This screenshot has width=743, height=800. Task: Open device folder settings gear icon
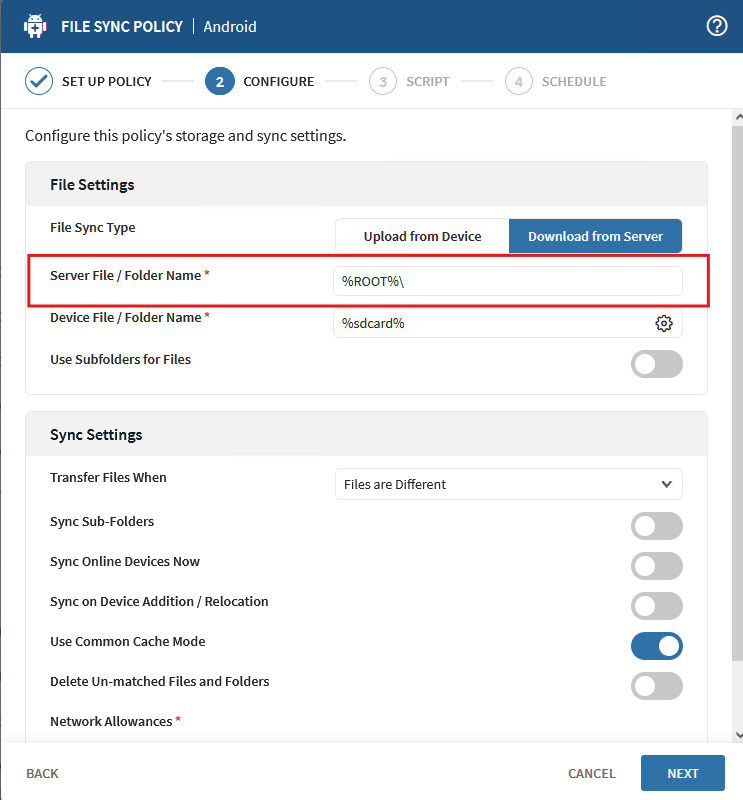pyautogui.click(x=664, y=323)
